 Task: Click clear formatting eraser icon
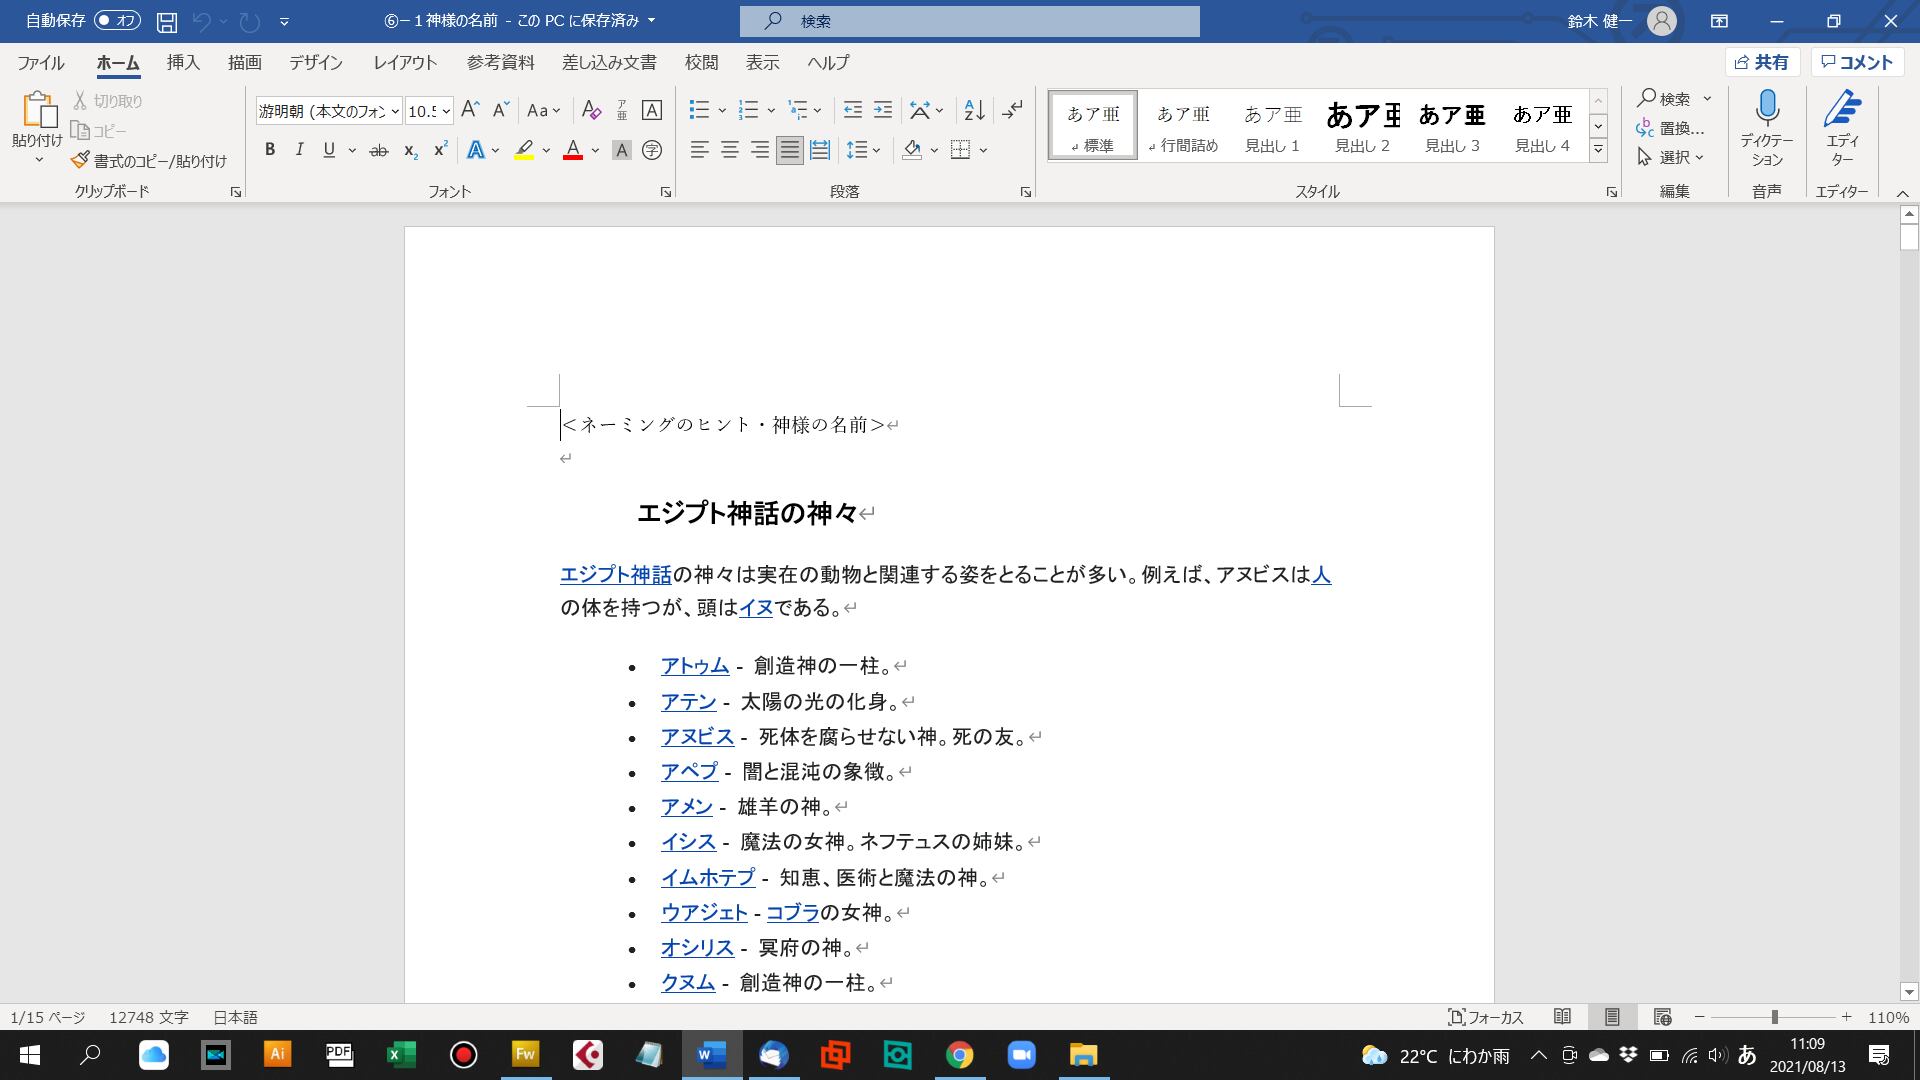(591, 110)
